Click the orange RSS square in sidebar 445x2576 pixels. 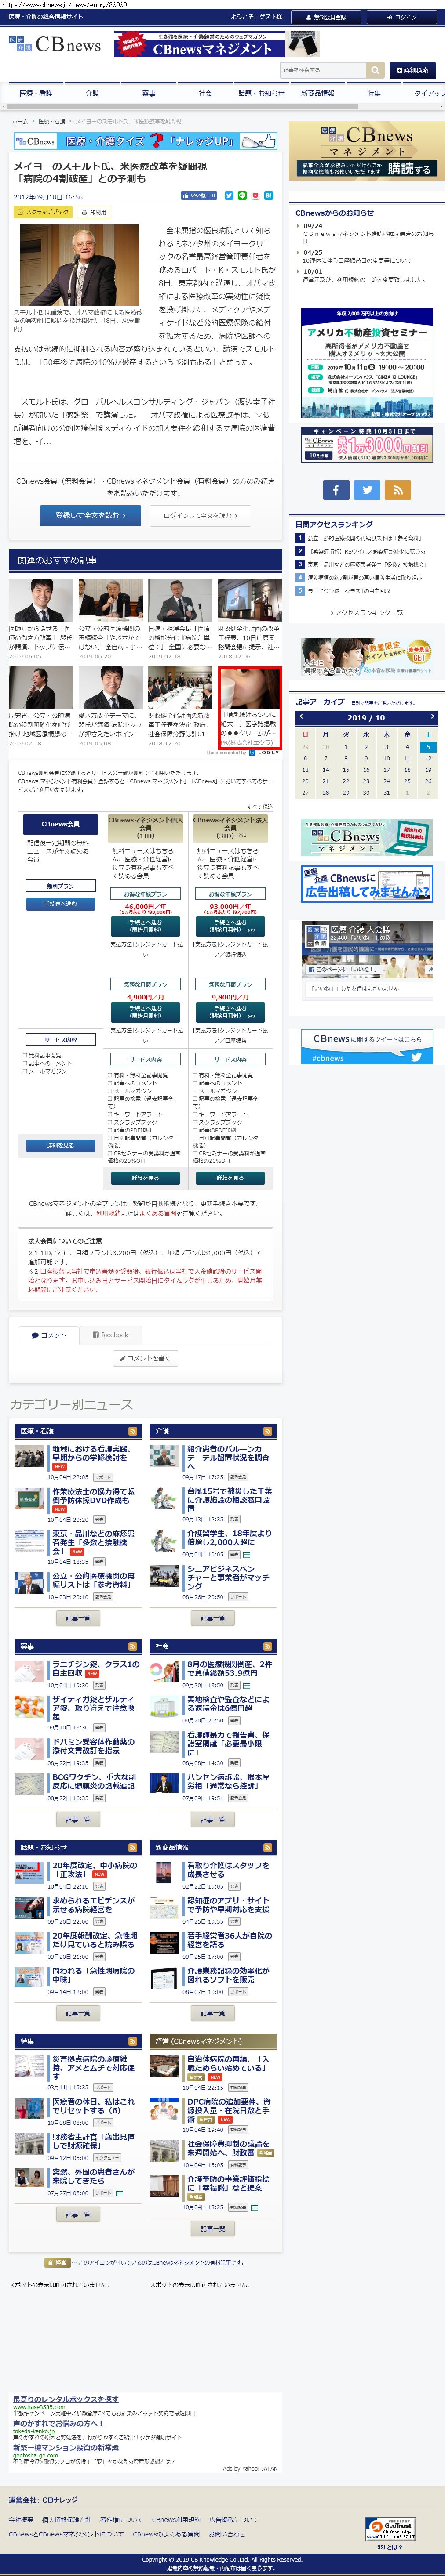click(x=399, y=489)
